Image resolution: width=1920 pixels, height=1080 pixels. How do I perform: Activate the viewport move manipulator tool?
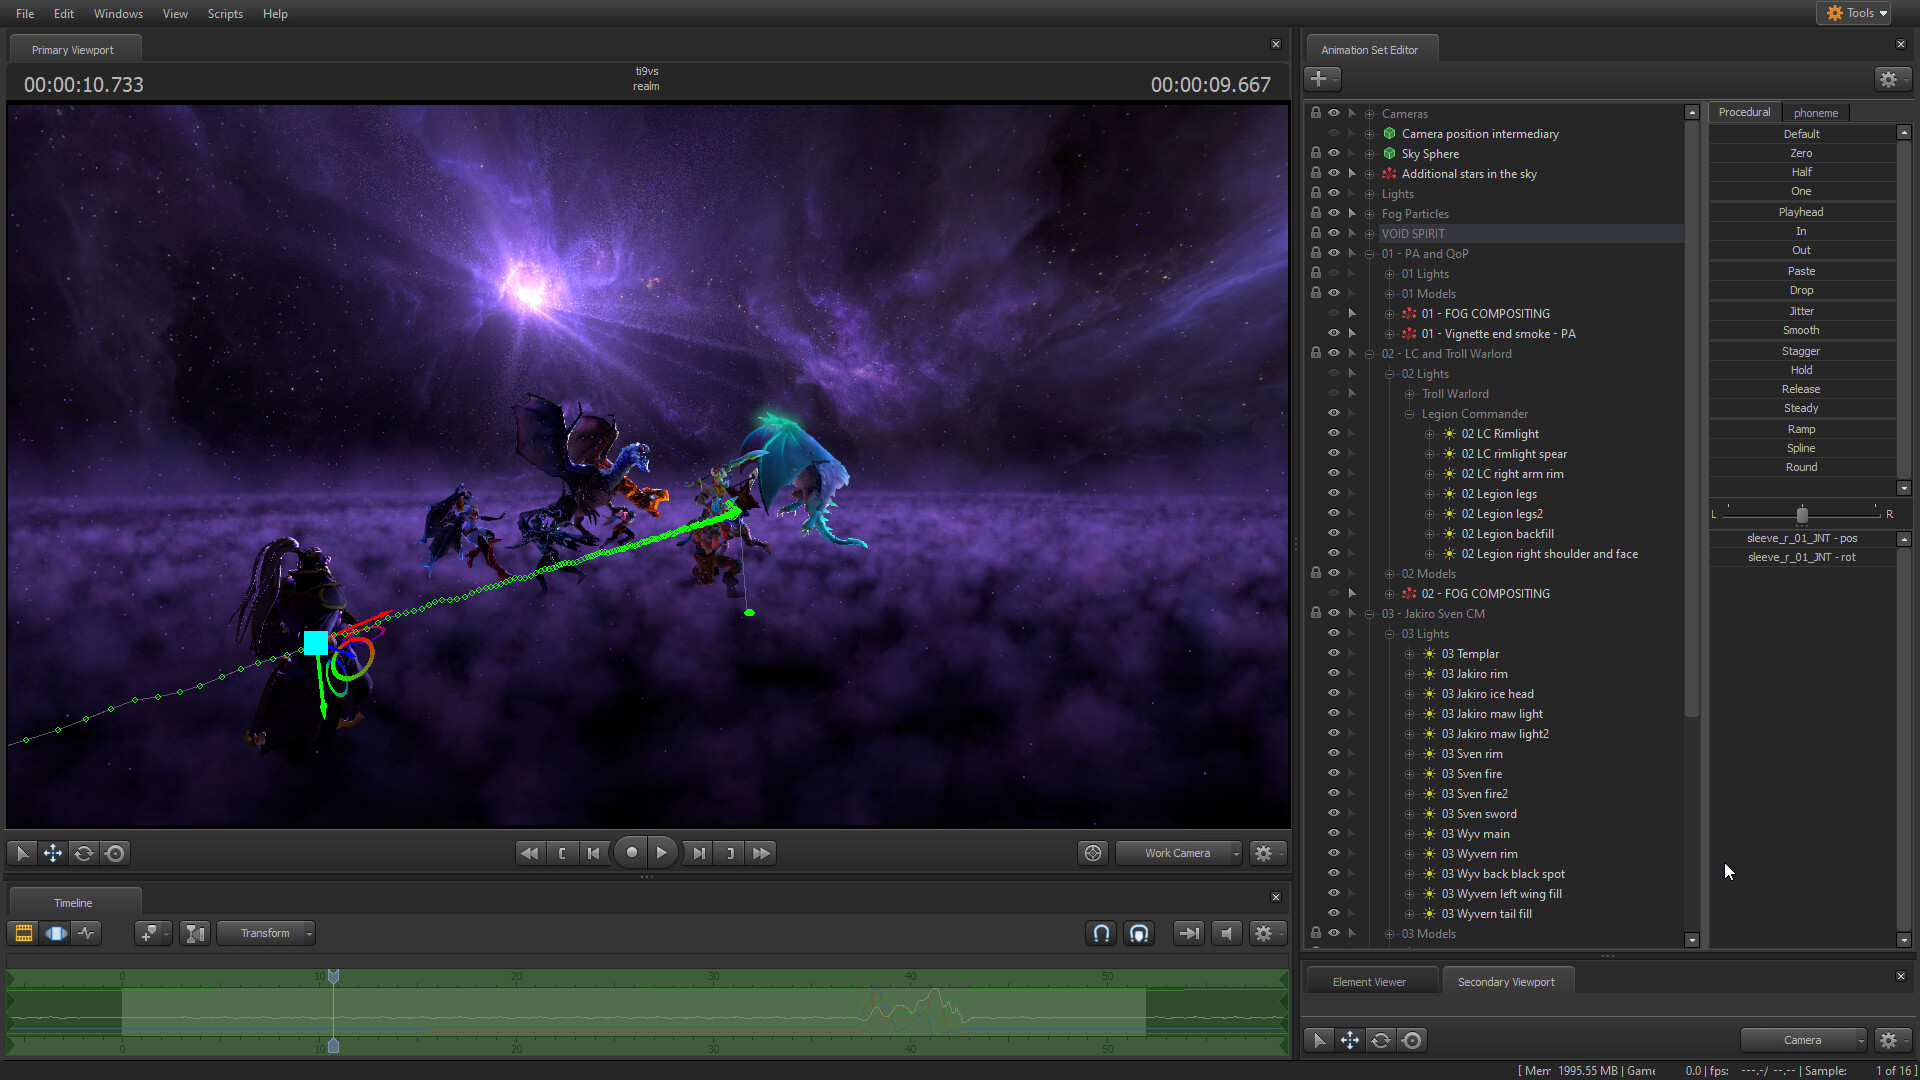[x=53, y=853]
